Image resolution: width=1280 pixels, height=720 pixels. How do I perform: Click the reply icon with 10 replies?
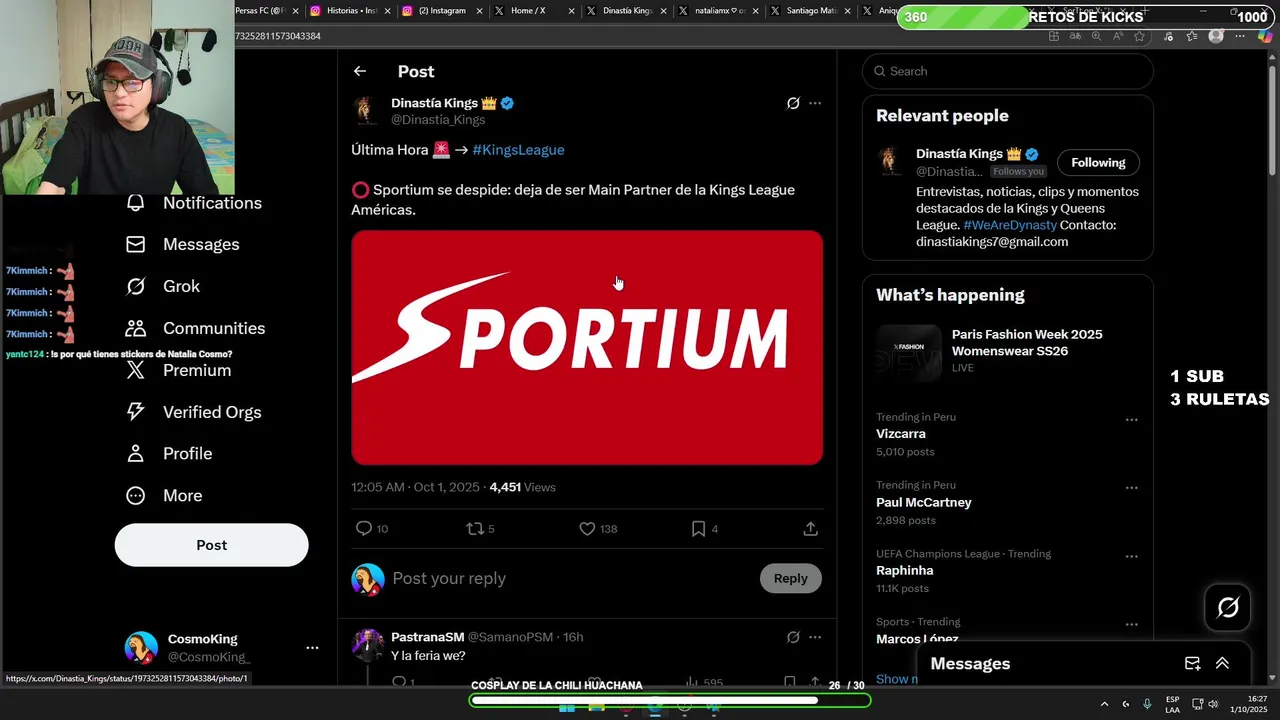(x=364, y=529)
